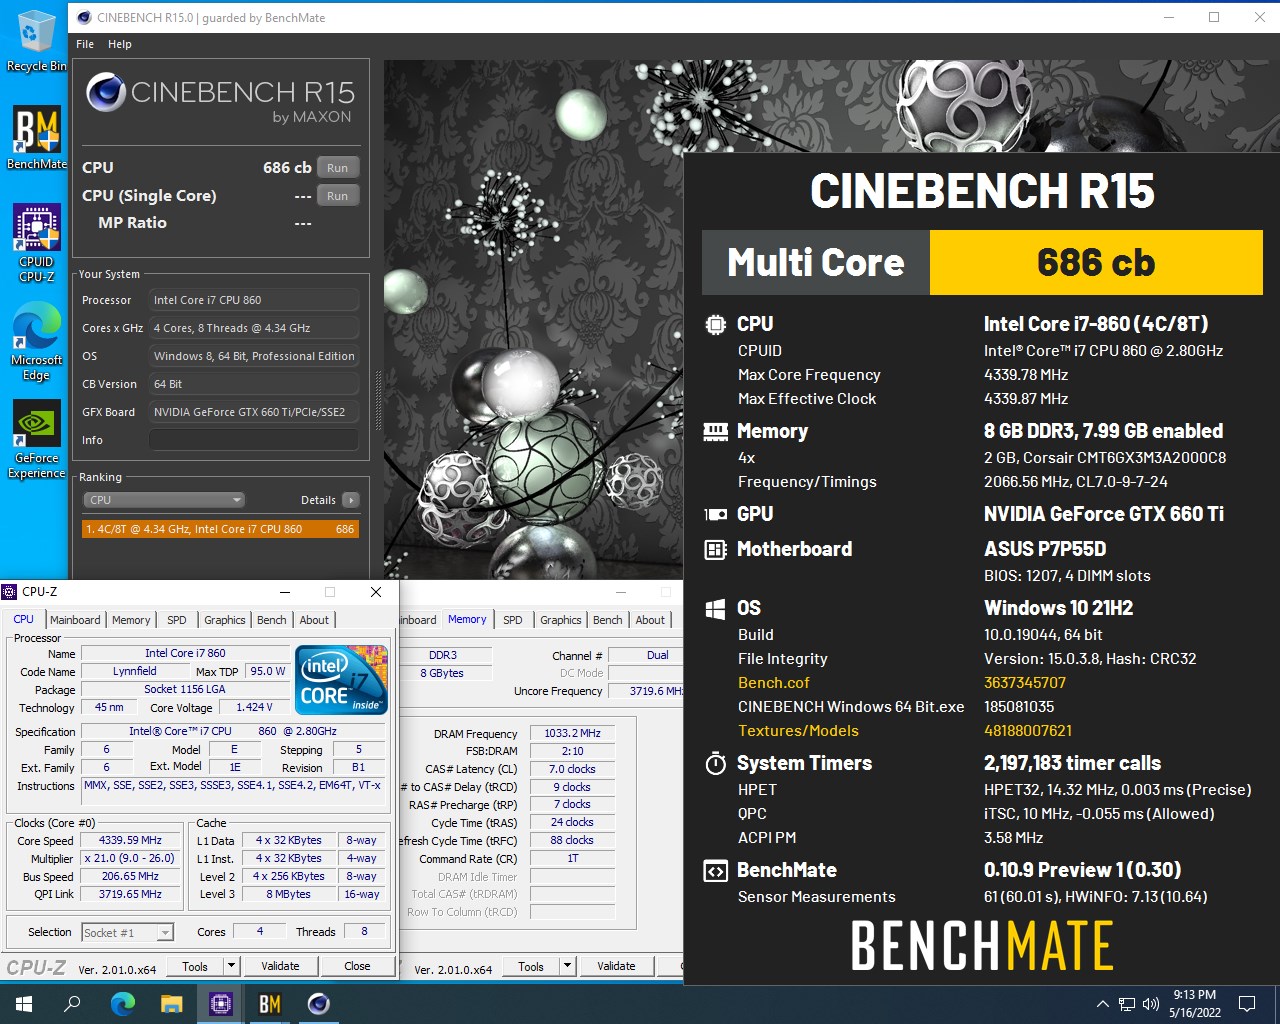Open volume control tray icon
This screenshot has width=1280, height=1024.
[x=1151, y=1004]
